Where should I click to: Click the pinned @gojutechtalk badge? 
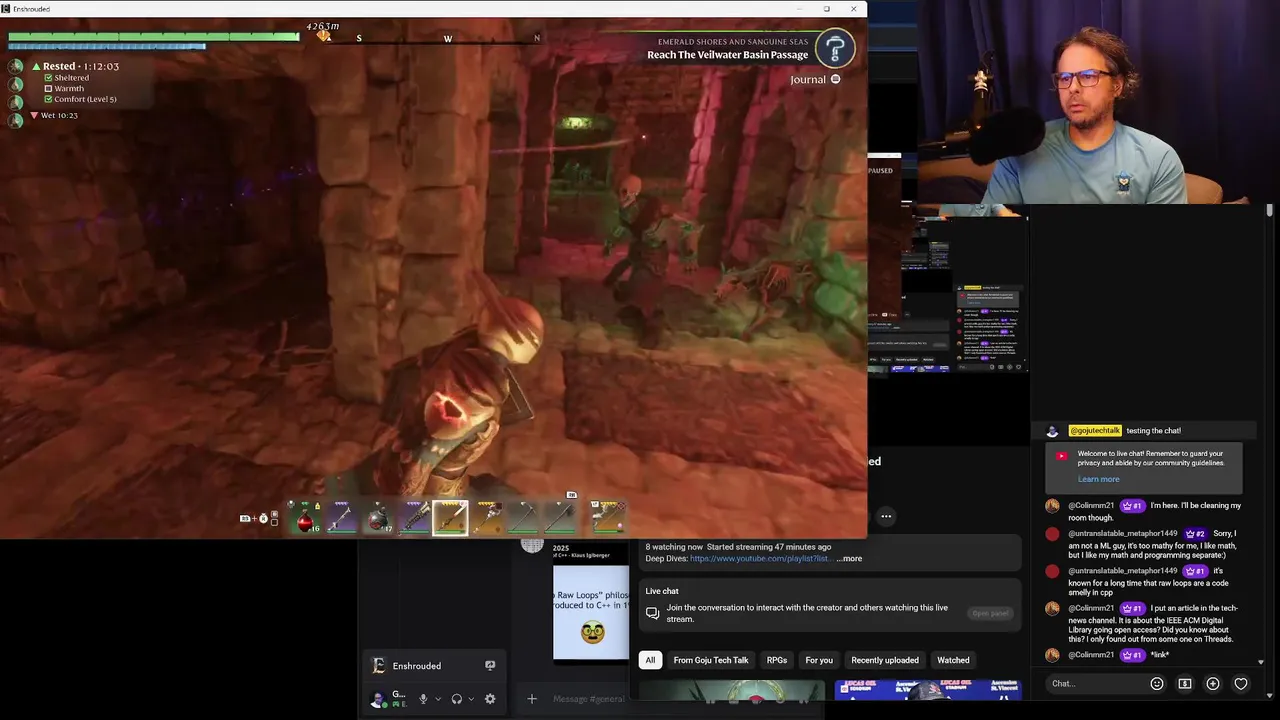point(1094,431)
